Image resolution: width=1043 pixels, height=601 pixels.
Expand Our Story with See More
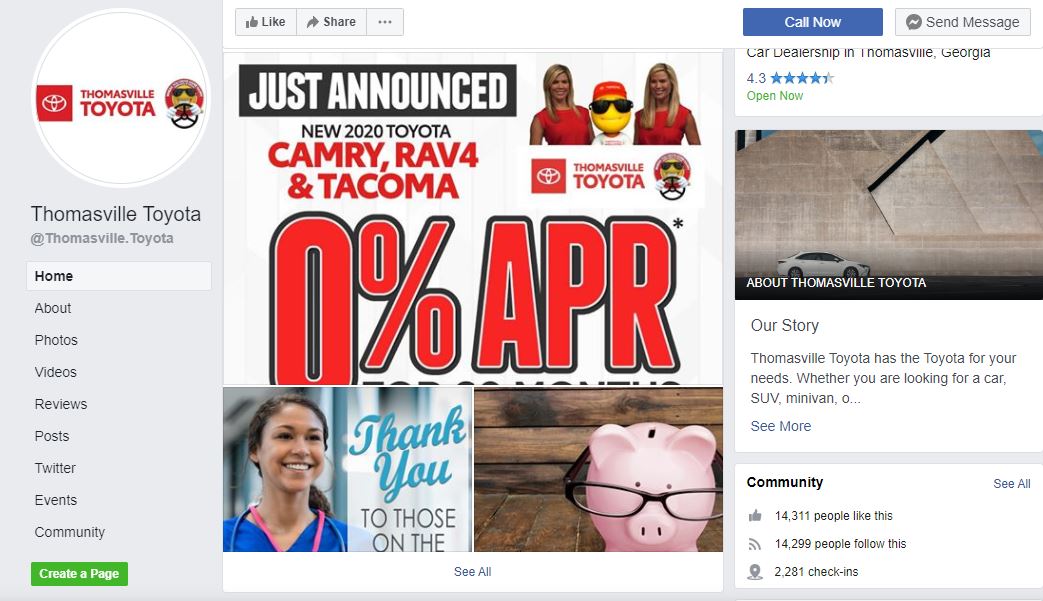click(x=780, y=426)
